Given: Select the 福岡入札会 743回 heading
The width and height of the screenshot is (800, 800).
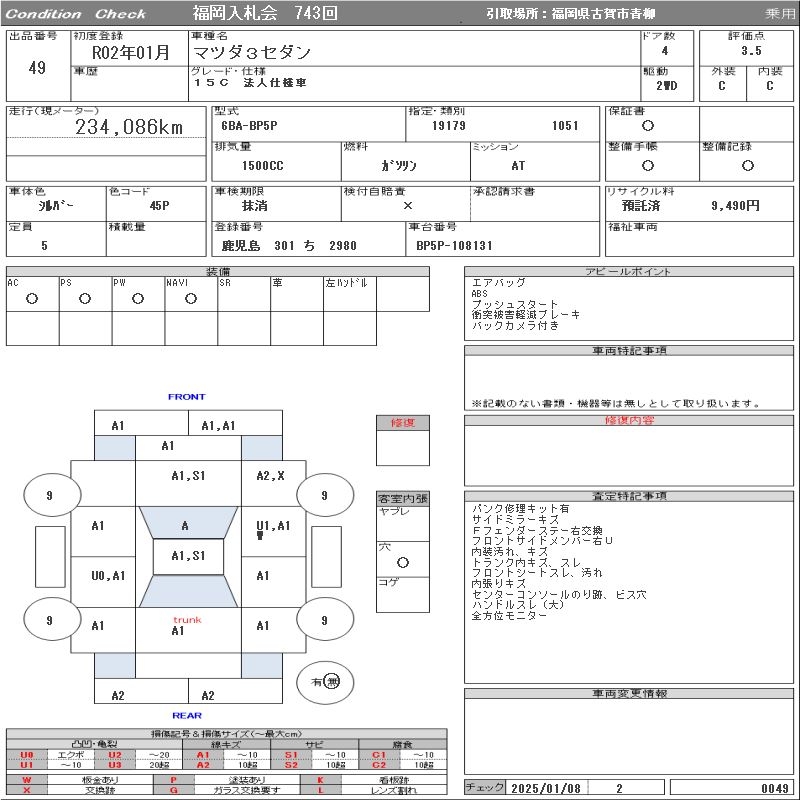Looking at the screenshot, I should pyautogui.click(x=265, y=13).
